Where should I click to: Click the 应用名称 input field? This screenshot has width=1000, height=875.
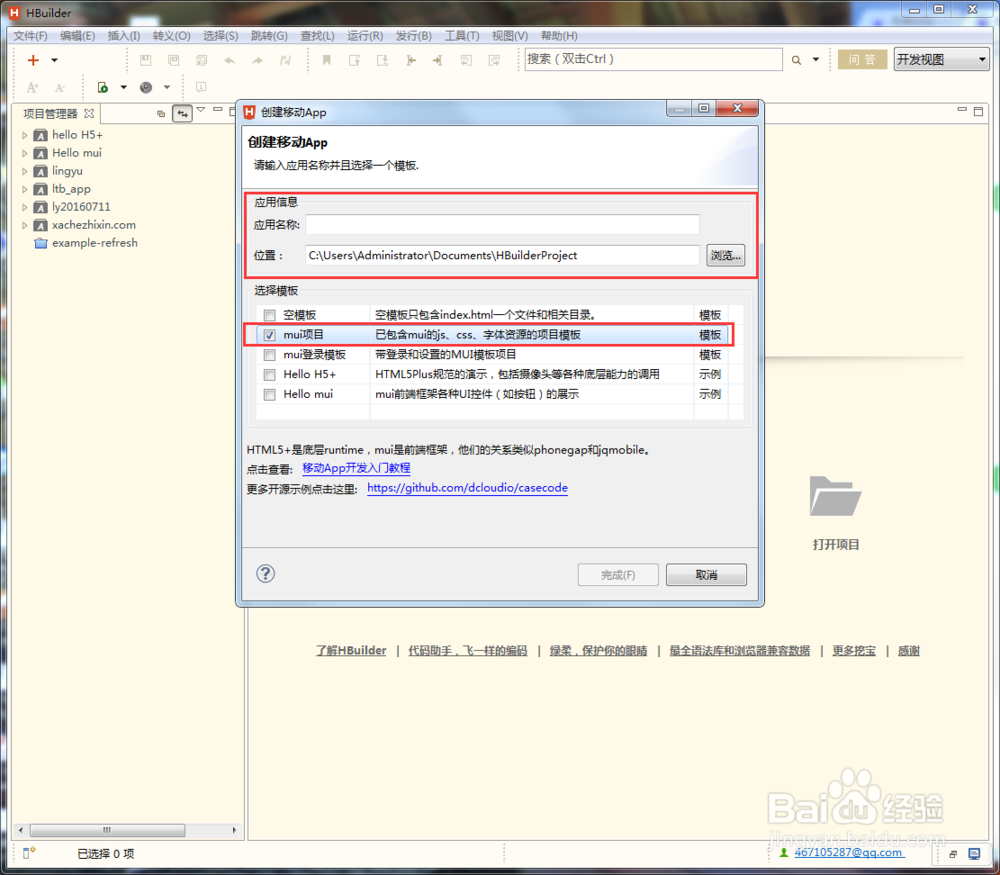[503, 224]
